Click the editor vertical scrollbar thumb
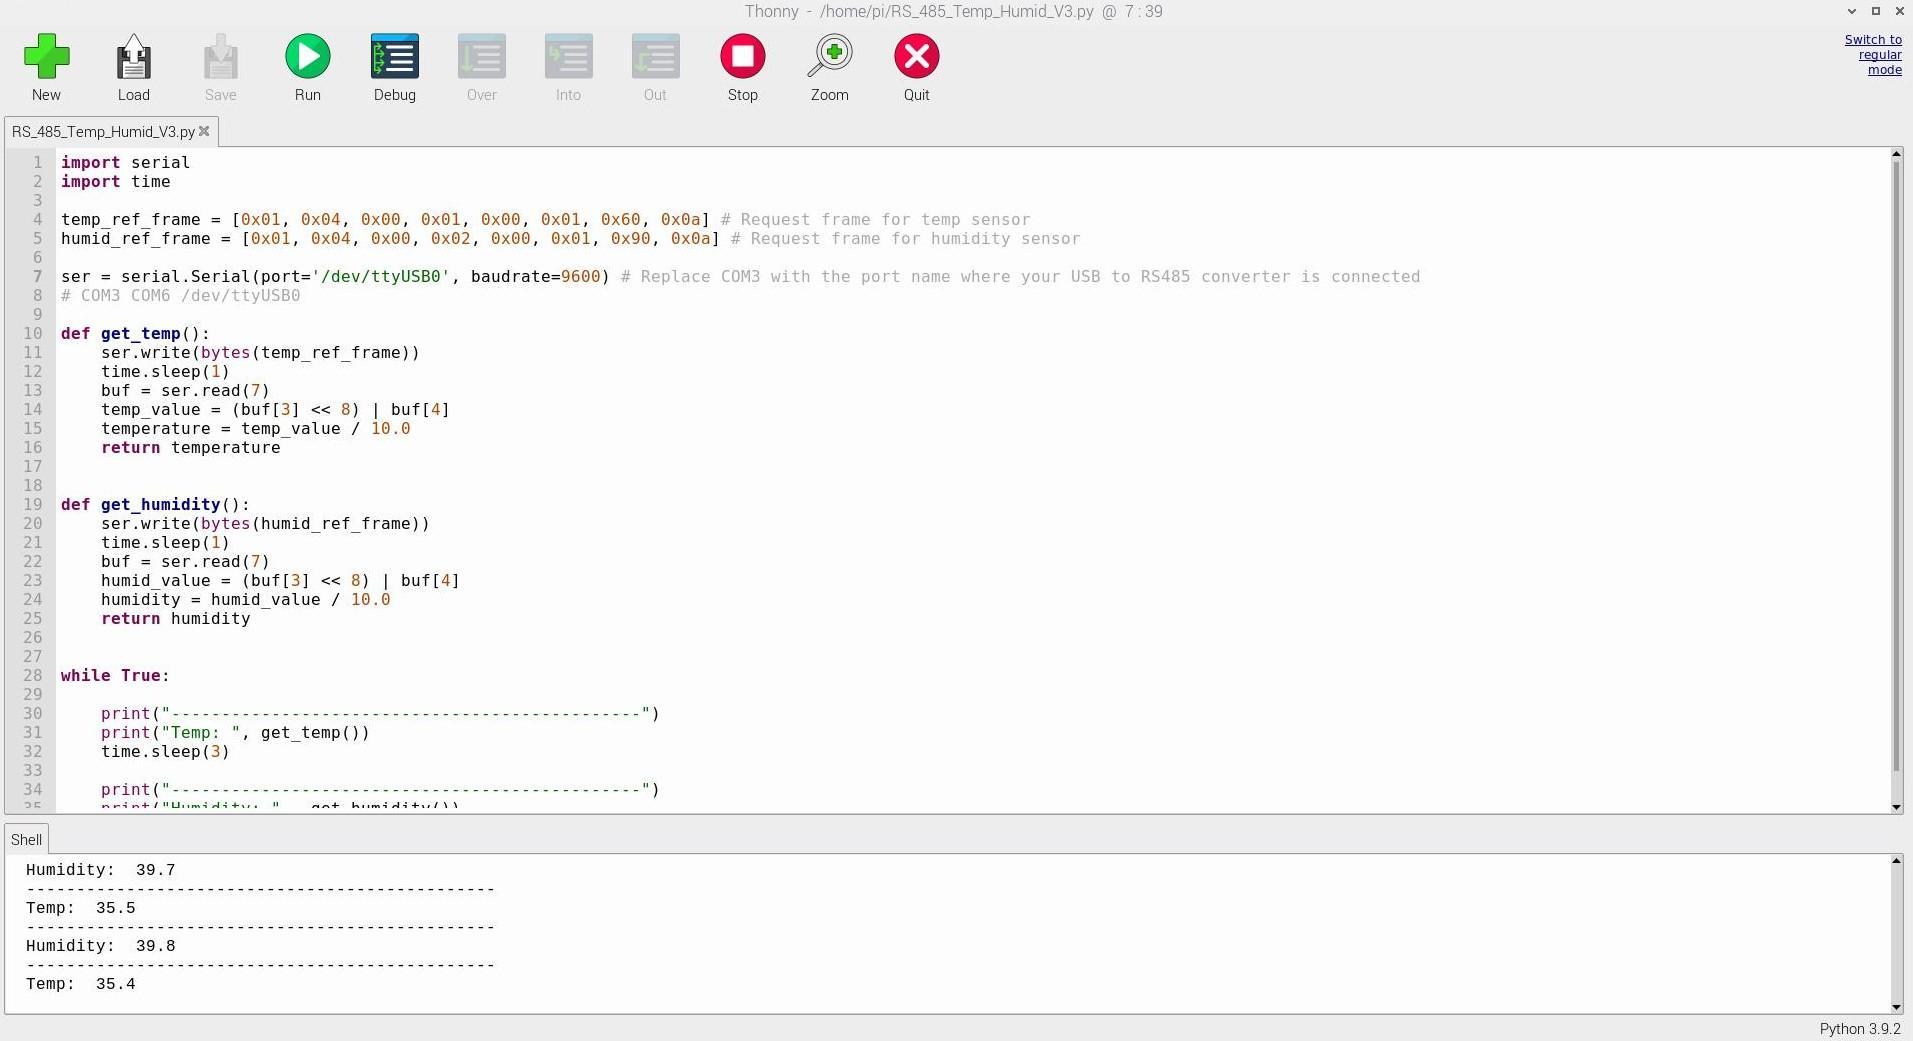This screenshot has height=1041, width=1913. (1896, 465)
